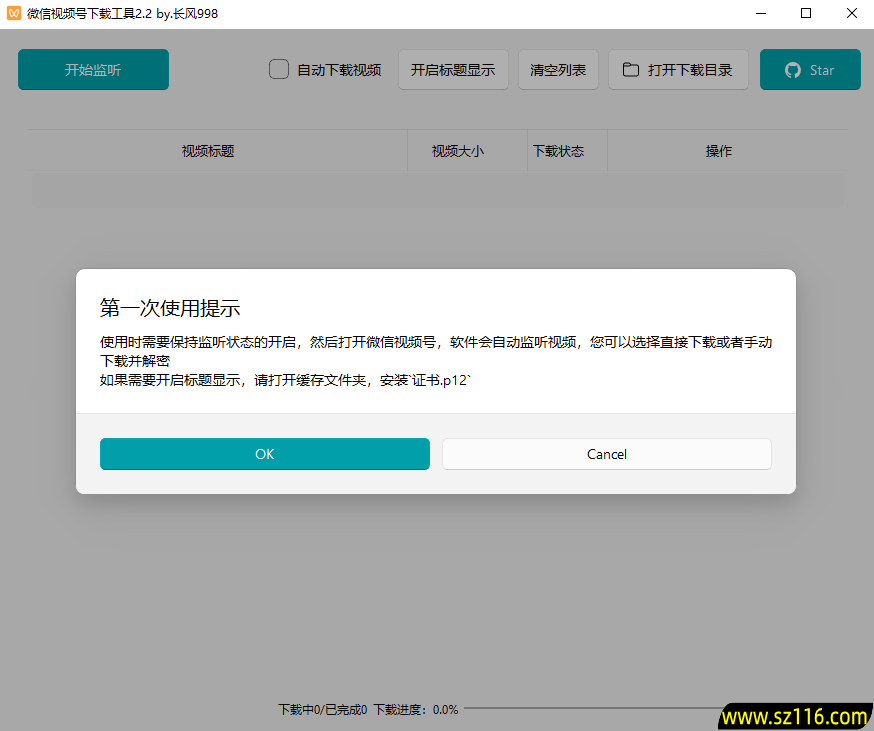The image size is (874, 731).
Task: Dismiss the dialog with Cancel
Action: pyautogui.click(x=606, y=454)
